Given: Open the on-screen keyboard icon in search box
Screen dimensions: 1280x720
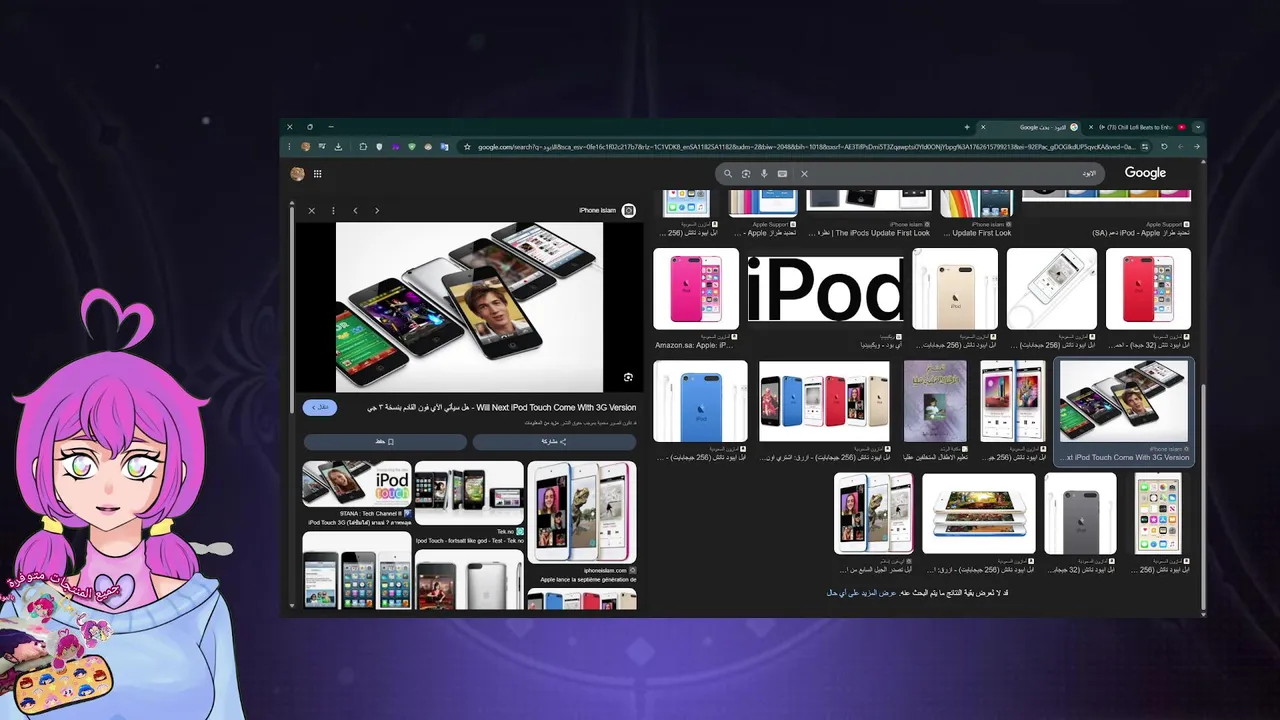Looking at the screenshot, I should [x=782, y=173].
